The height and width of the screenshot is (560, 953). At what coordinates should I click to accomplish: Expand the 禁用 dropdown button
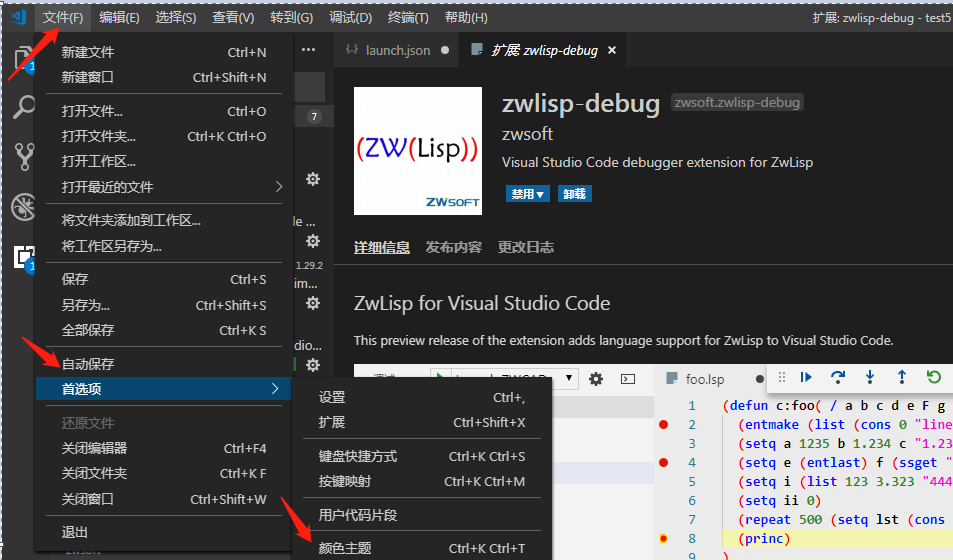[x=528, y=194]
